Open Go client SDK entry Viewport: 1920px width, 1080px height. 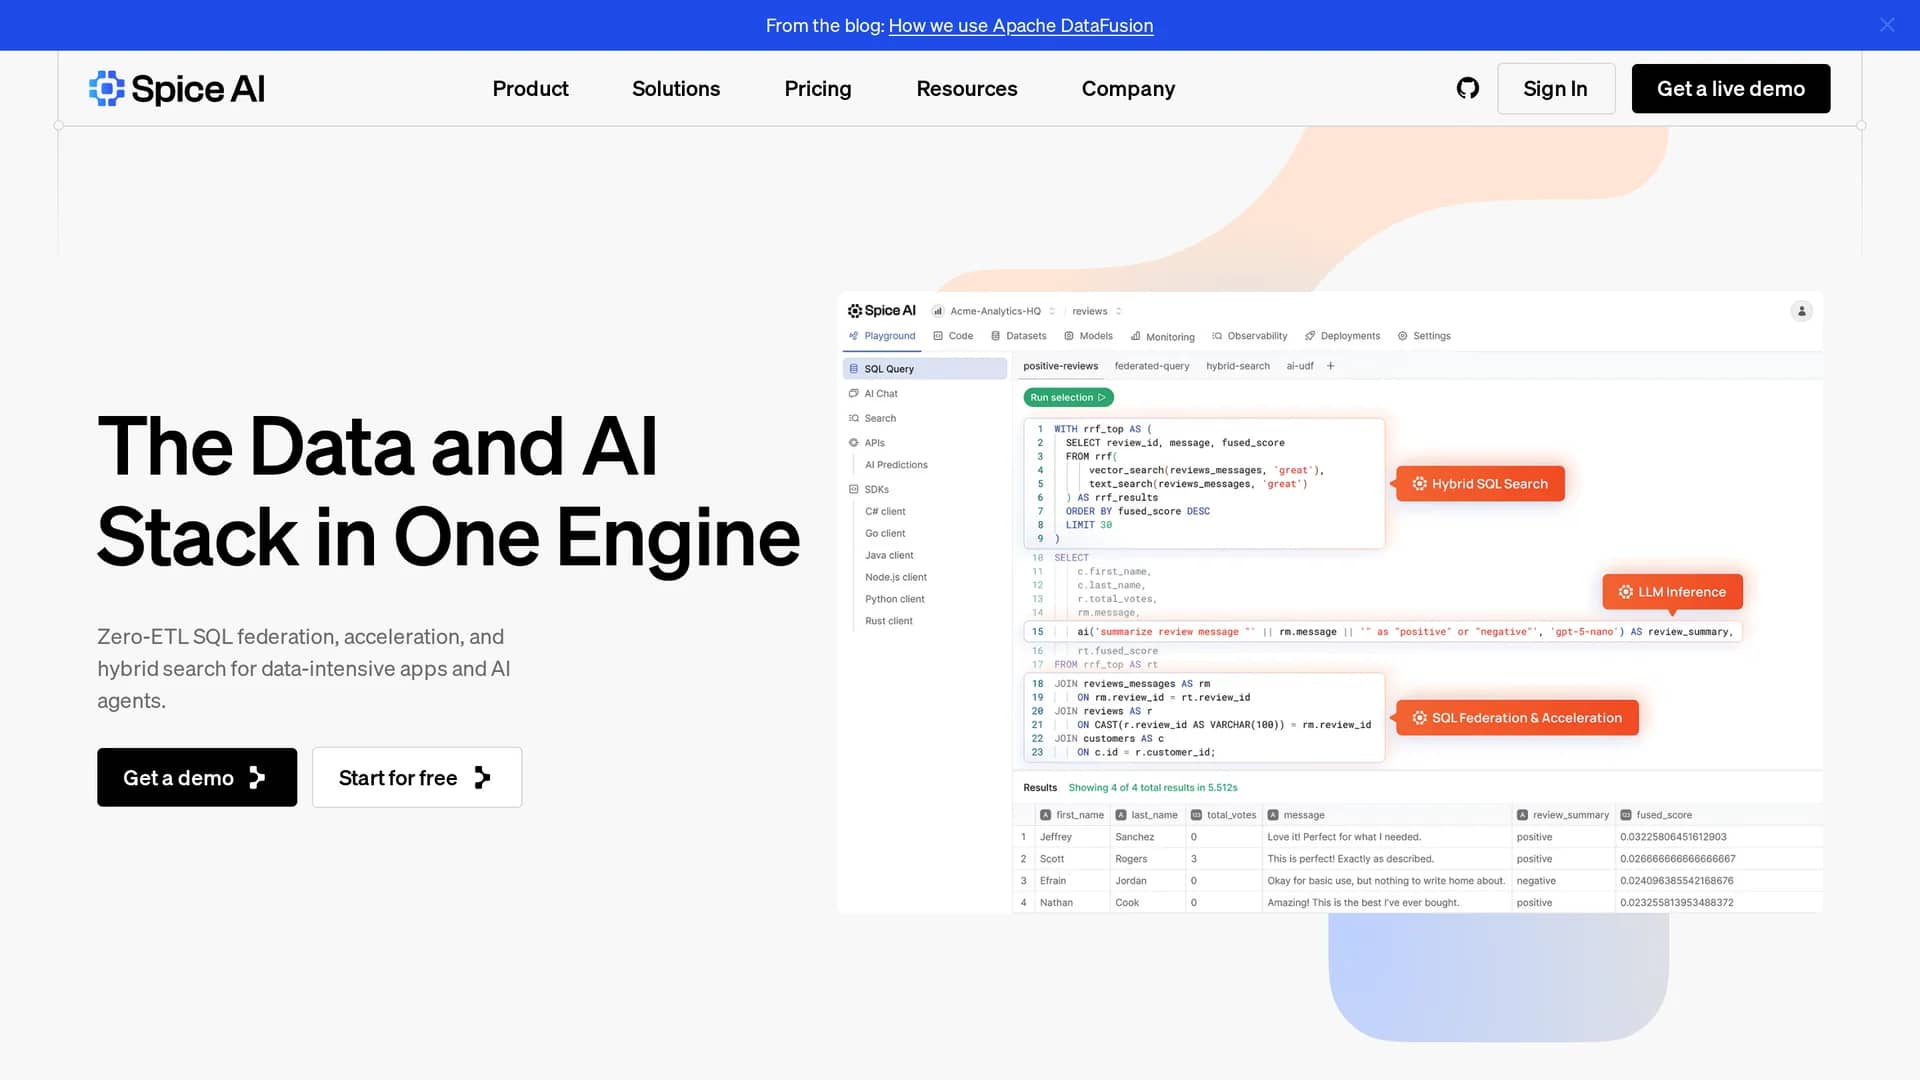point(885,534)
